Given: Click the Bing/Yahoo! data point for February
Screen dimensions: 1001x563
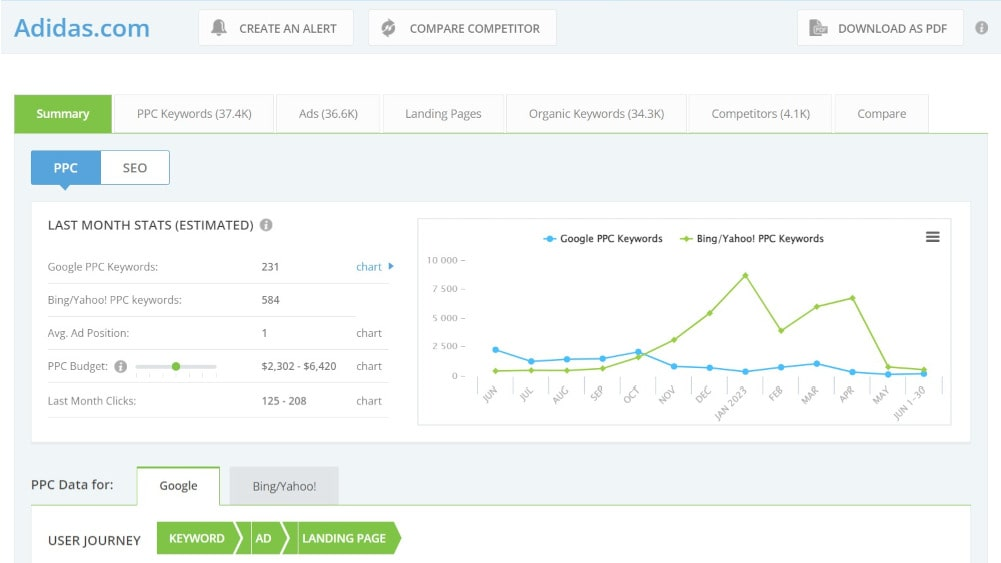Looking at the screenshot, I should [781, 331].
